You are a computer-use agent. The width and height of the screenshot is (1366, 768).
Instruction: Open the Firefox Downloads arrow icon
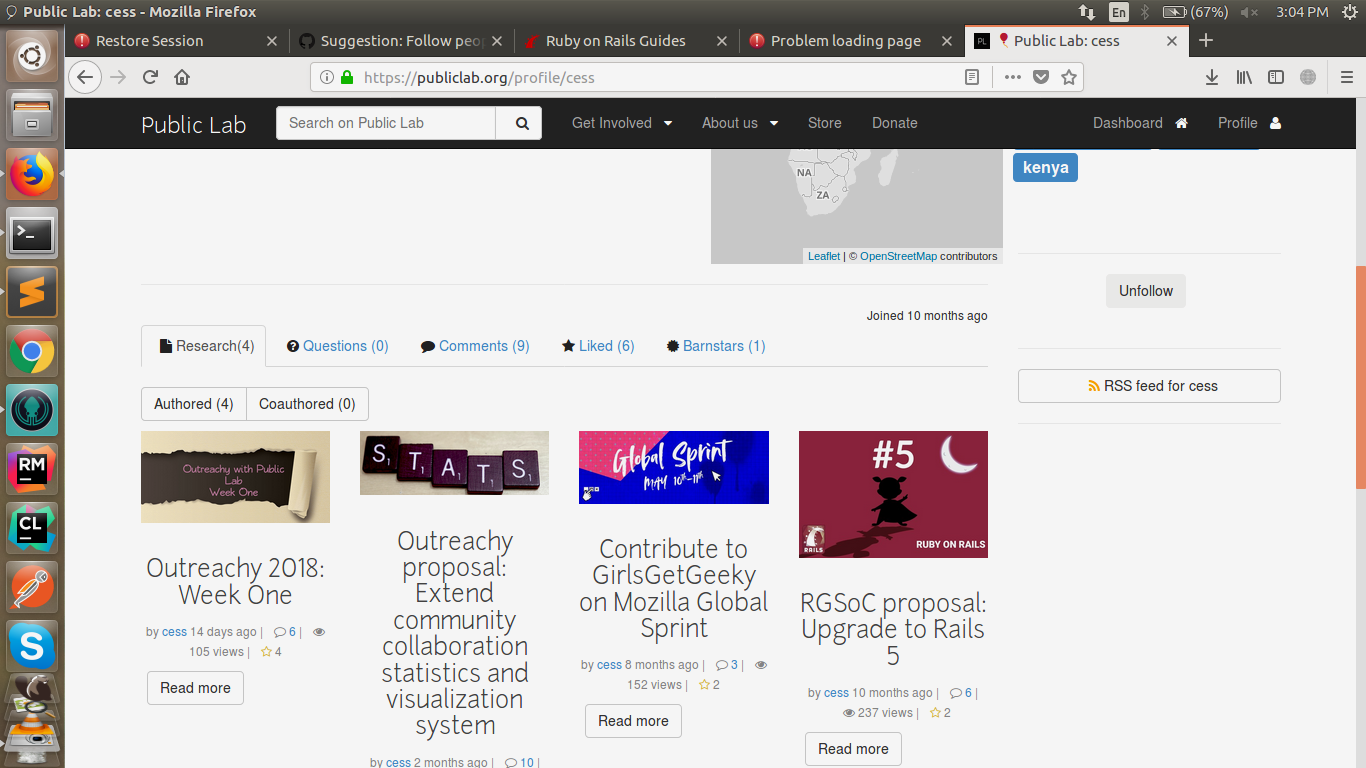[x=1211, y=77]
